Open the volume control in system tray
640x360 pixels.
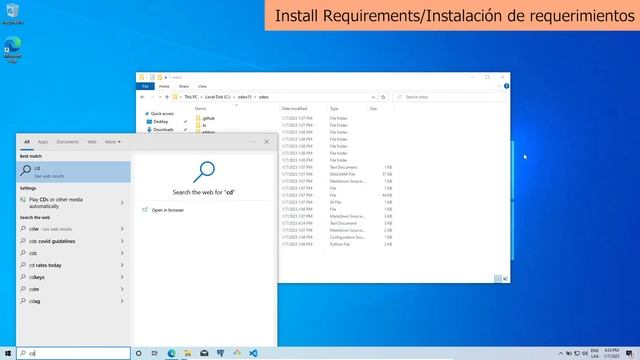585,353
